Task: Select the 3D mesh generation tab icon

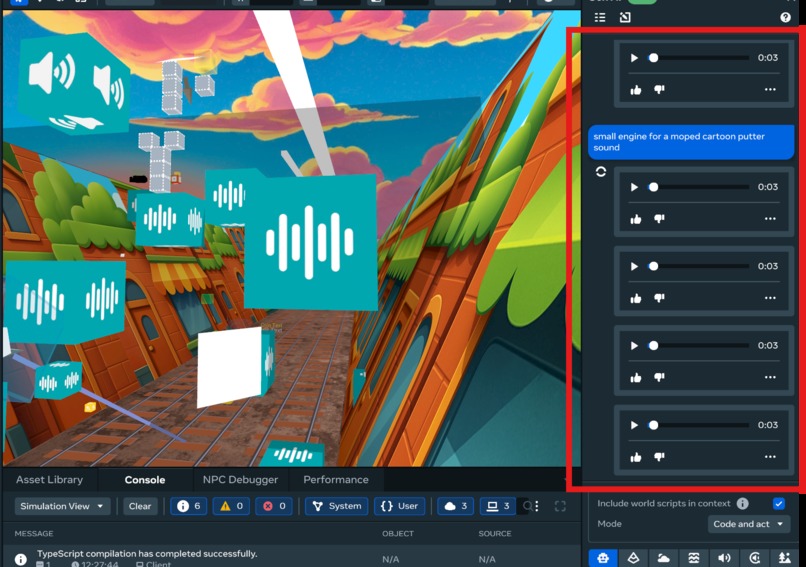Action: point(633,558)
